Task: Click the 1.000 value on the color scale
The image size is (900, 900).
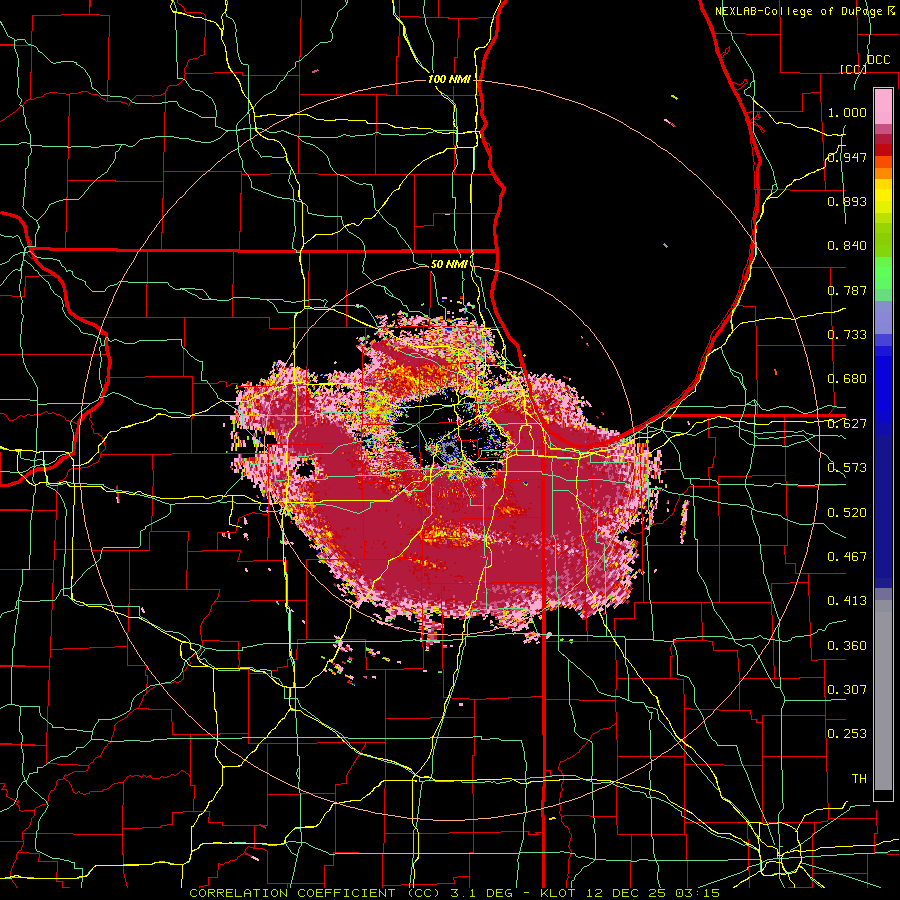Action: (847, 112)
